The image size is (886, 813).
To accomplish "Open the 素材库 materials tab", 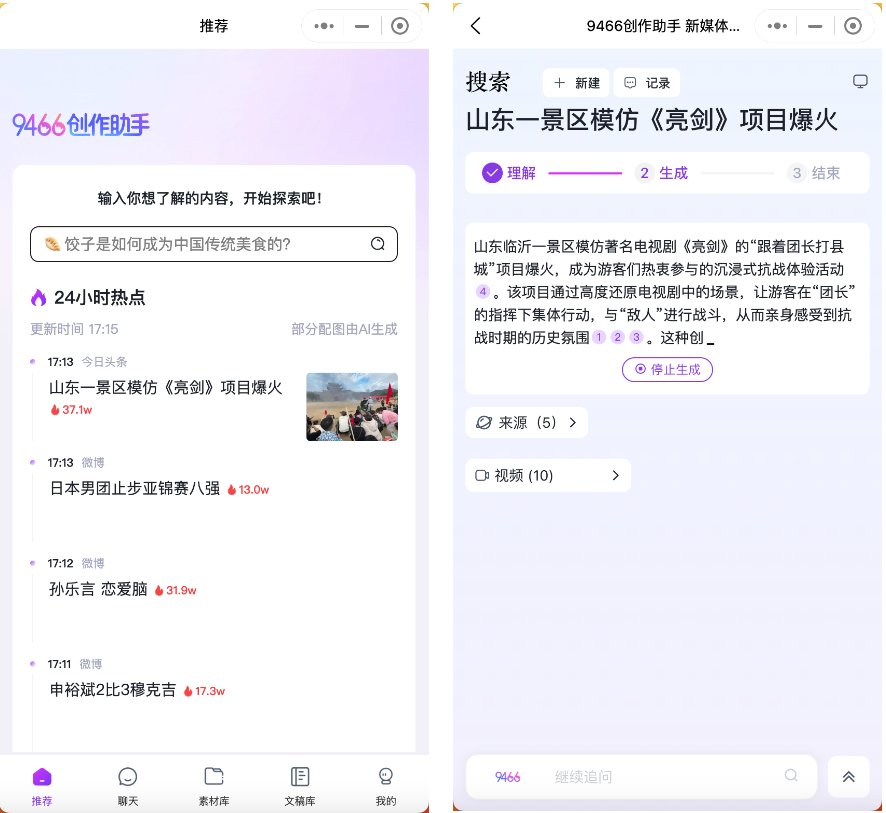I will 214,786.
